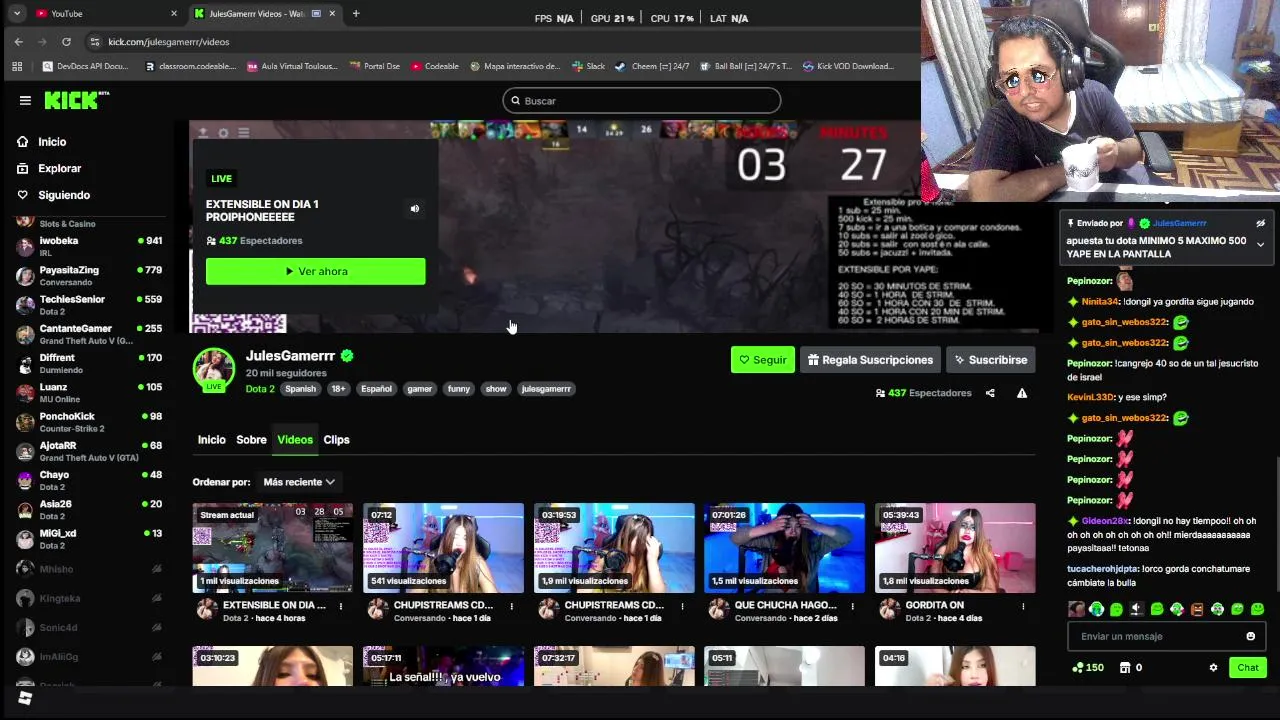This screenshot has width=1280, height=720.
Task: Close the YouTube tab
Action: 174,13
